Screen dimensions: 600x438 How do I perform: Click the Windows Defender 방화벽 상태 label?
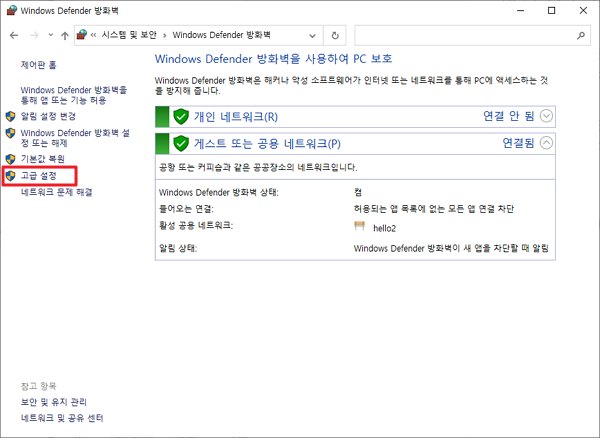point(218,192)
